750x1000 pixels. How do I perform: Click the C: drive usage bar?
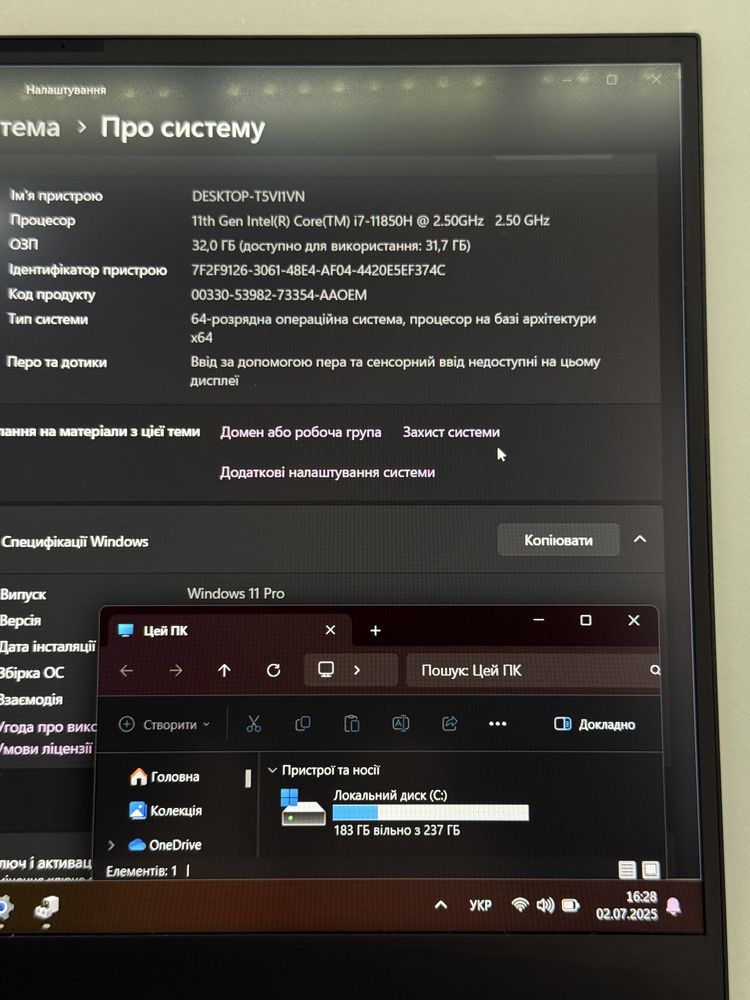click(x=430, y=812)
